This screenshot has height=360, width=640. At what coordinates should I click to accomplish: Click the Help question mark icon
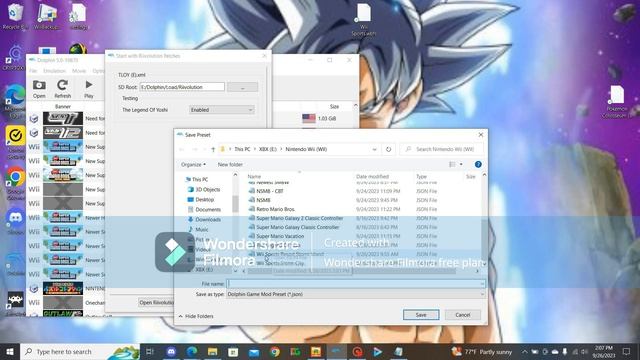click(x=478, y=164)
